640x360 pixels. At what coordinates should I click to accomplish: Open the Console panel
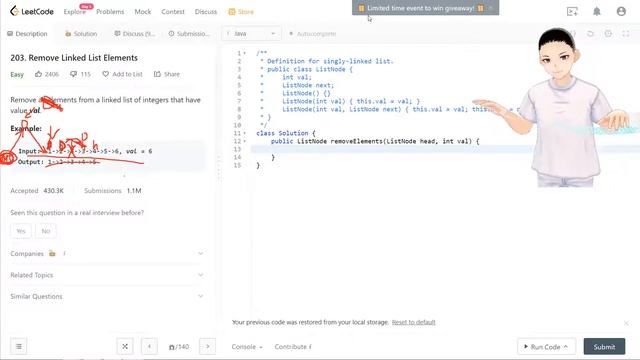click(x=247, y=347)
